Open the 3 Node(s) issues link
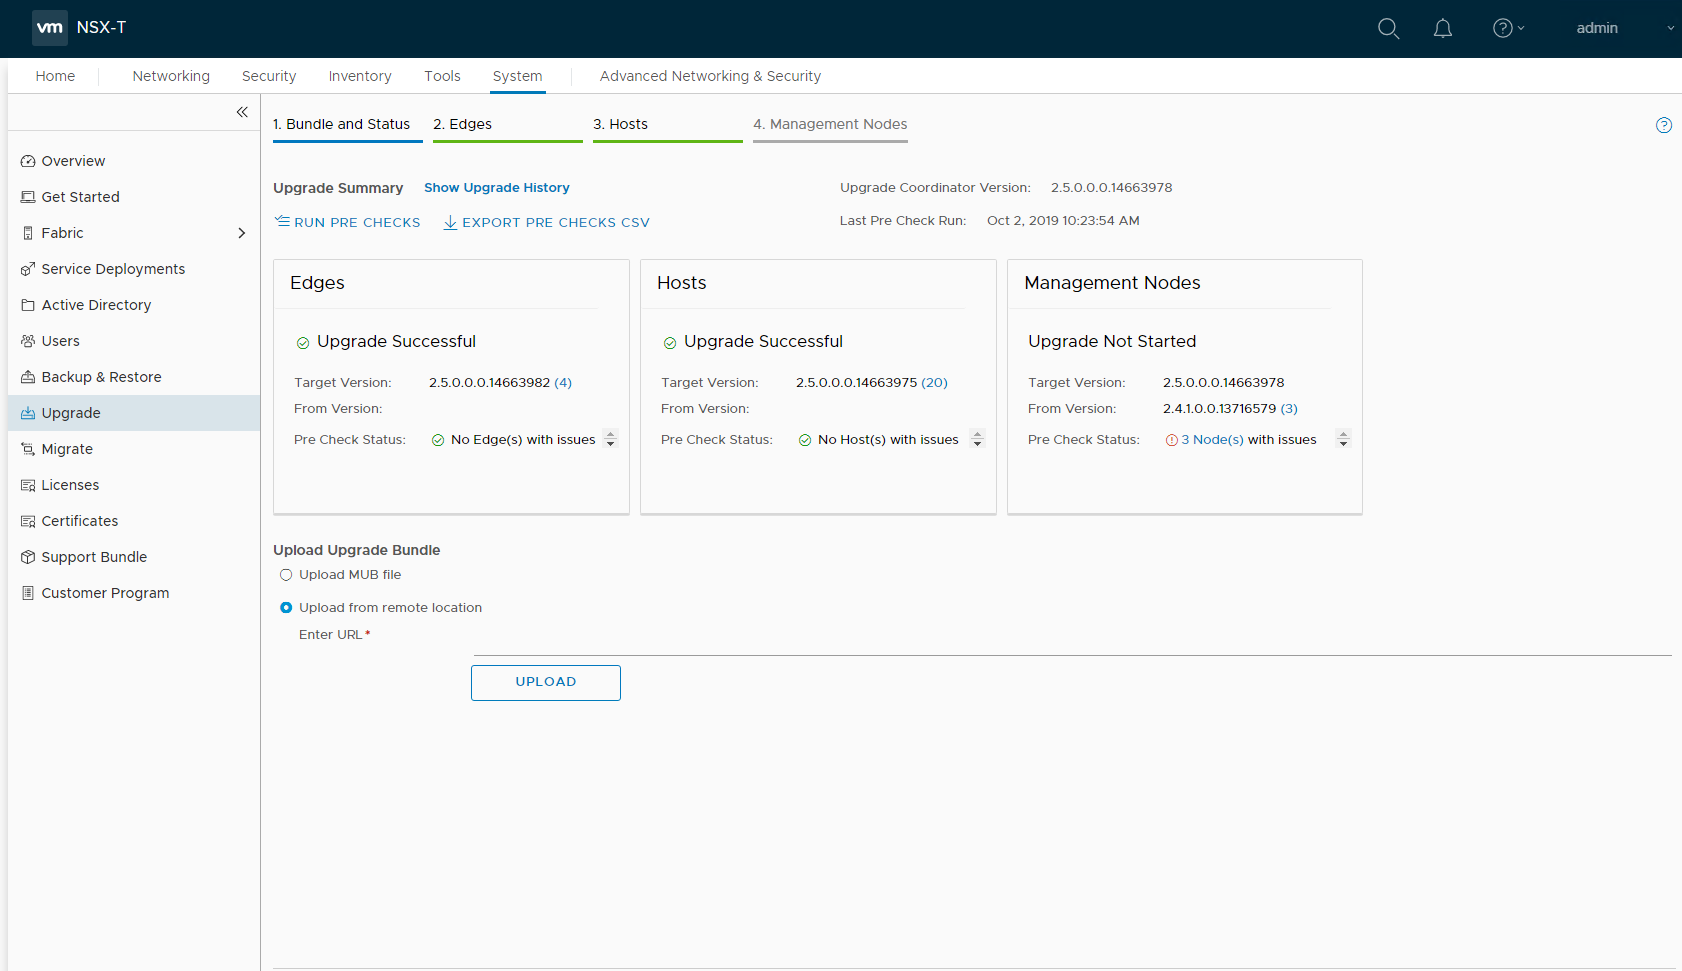The height and width of the screenshot is (971, 1682). pos(1212,440)
